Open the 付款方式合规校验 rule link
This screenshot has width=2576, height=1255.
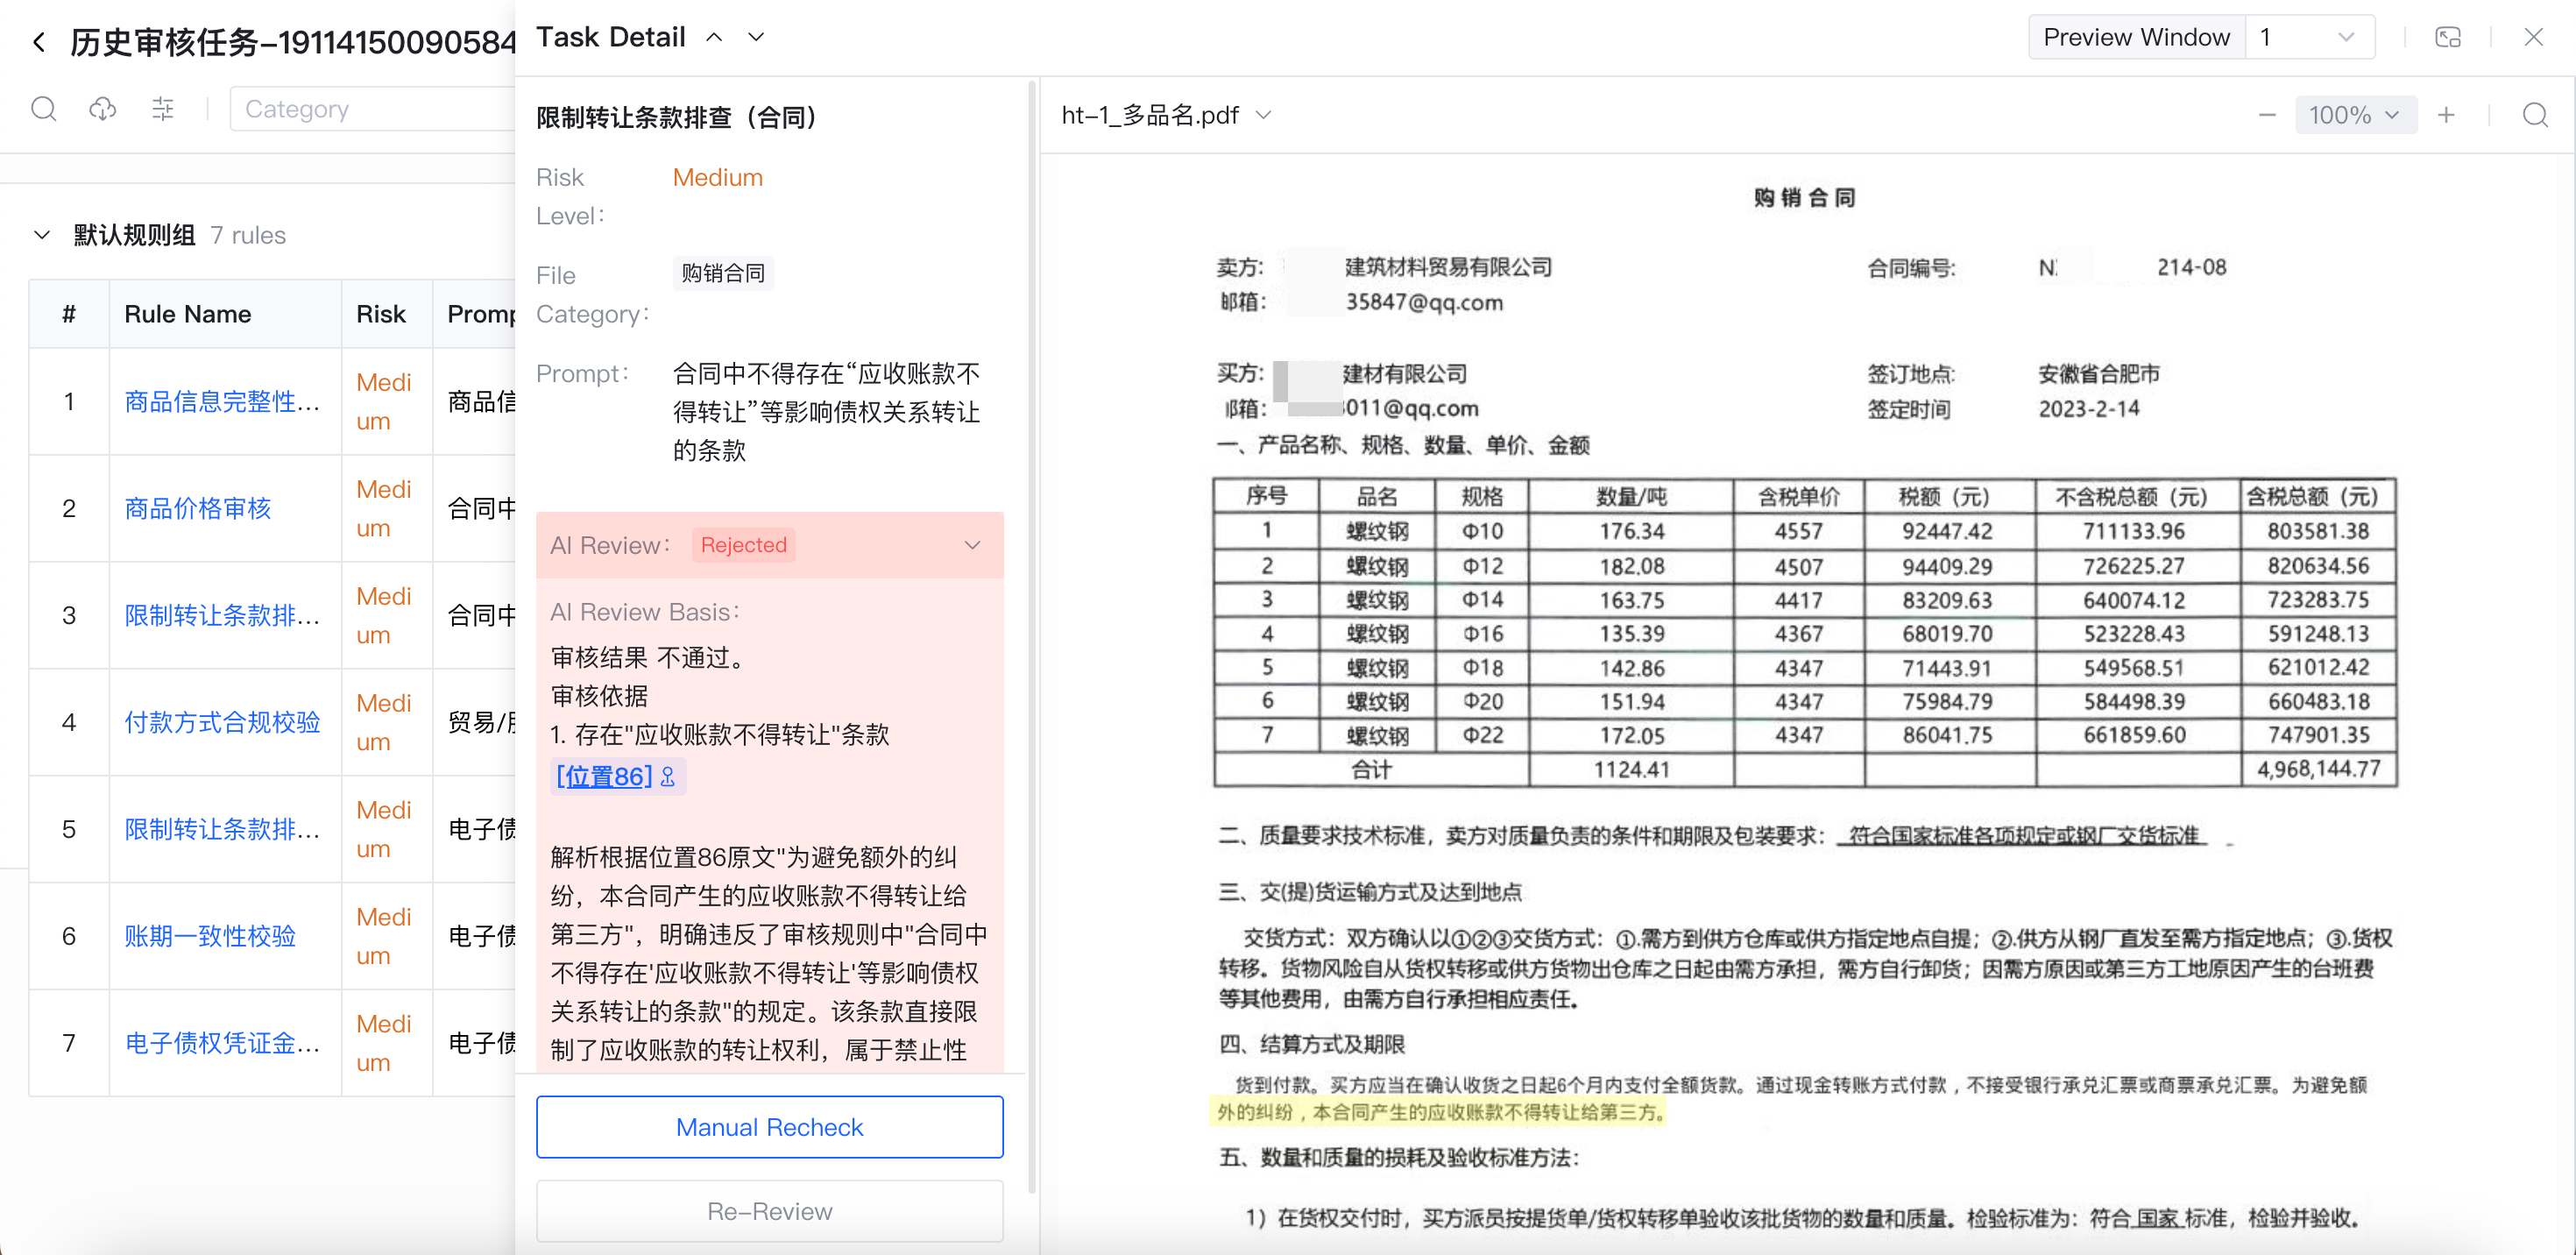click(x=222, y=722)
